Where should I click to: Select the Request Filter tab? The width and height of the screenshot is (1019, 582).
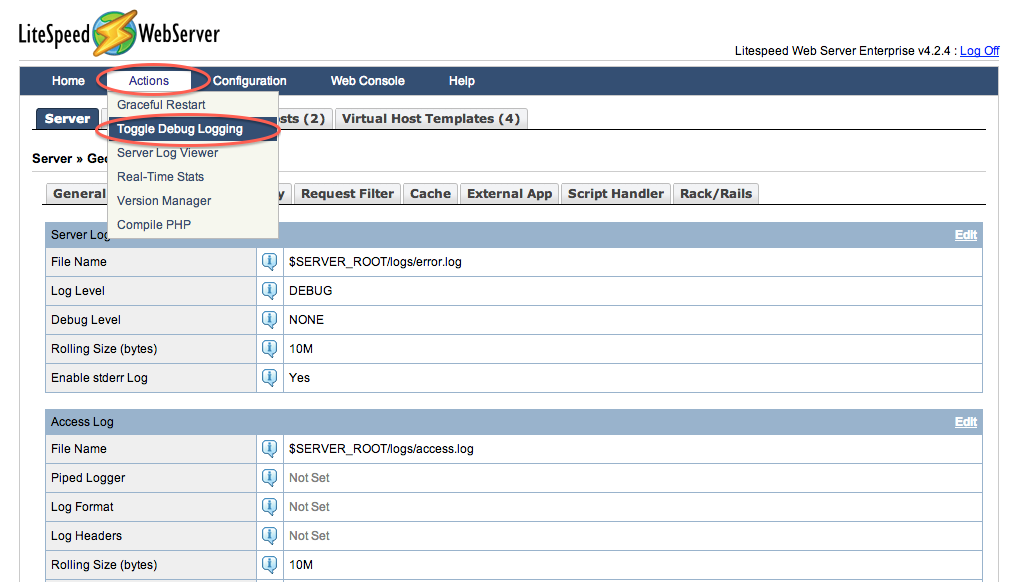pyautogui.click(x=347, y=193)
